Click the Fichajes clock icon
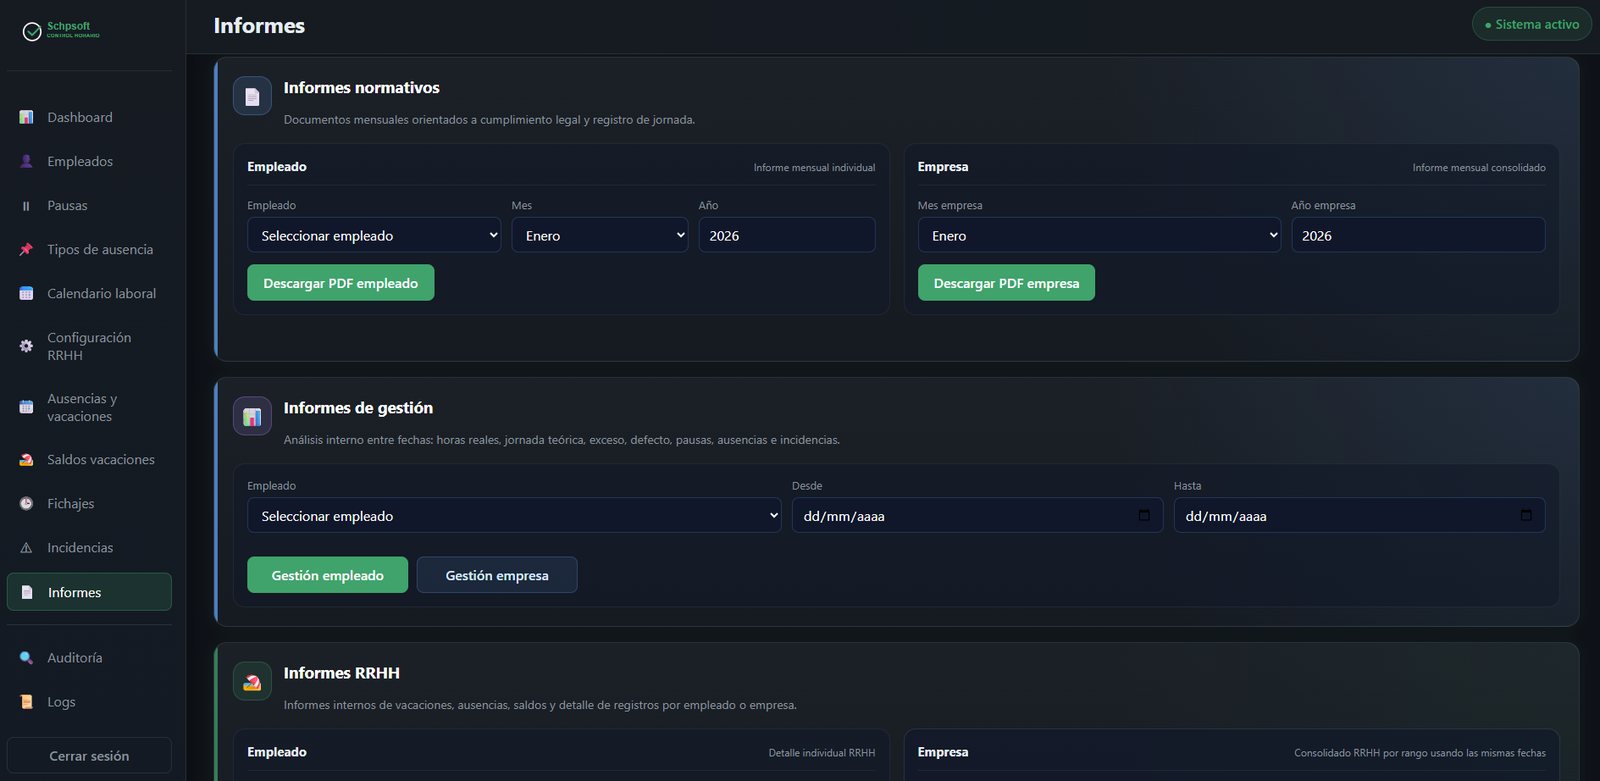This screenshot has width=1600, height=781. [26, 503]
